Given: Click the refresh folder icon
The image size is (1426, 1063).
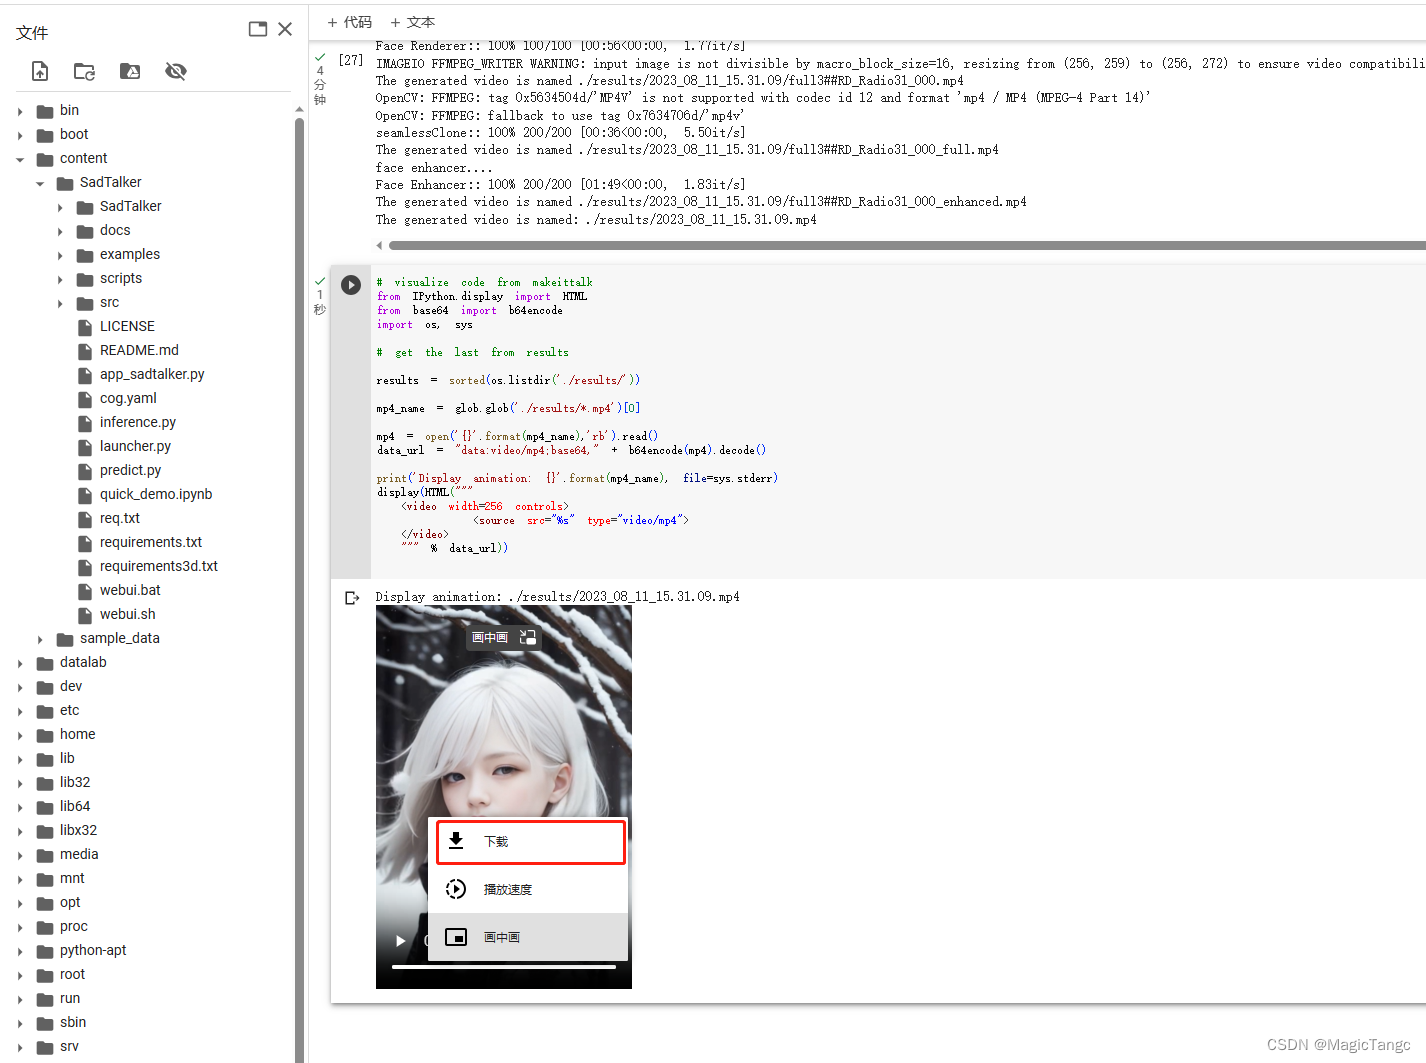Looking at the screenshot, I should (85, 71).
